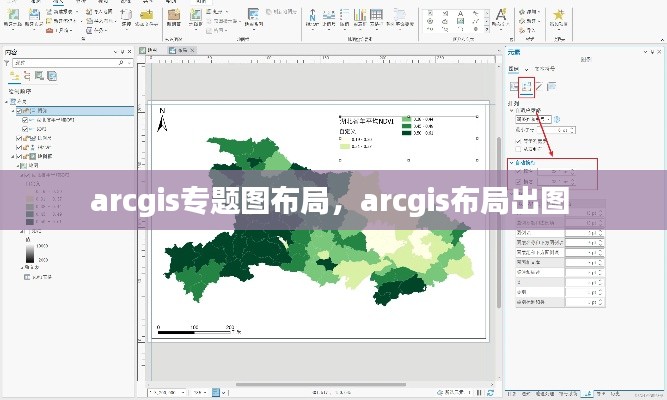Expand the graphics gallery with the bottom arrow
The width and height of the screenshot is (667, 400).
click(x=487, y=29)
